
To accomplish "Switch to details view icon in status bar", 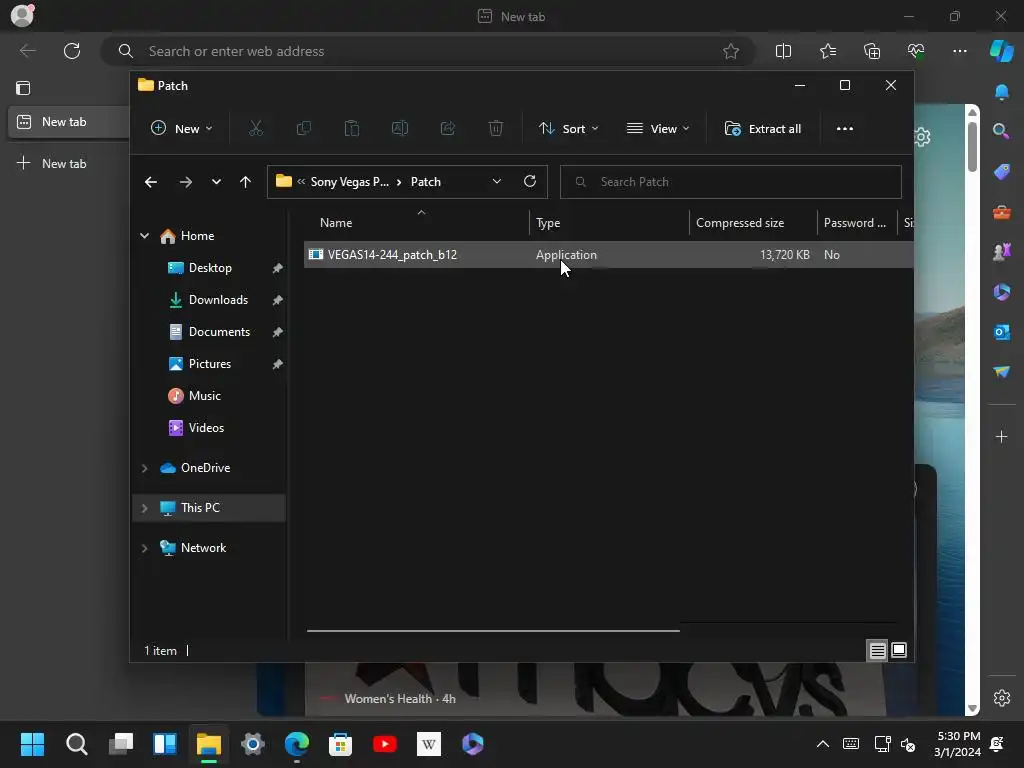I will [877, 650].
